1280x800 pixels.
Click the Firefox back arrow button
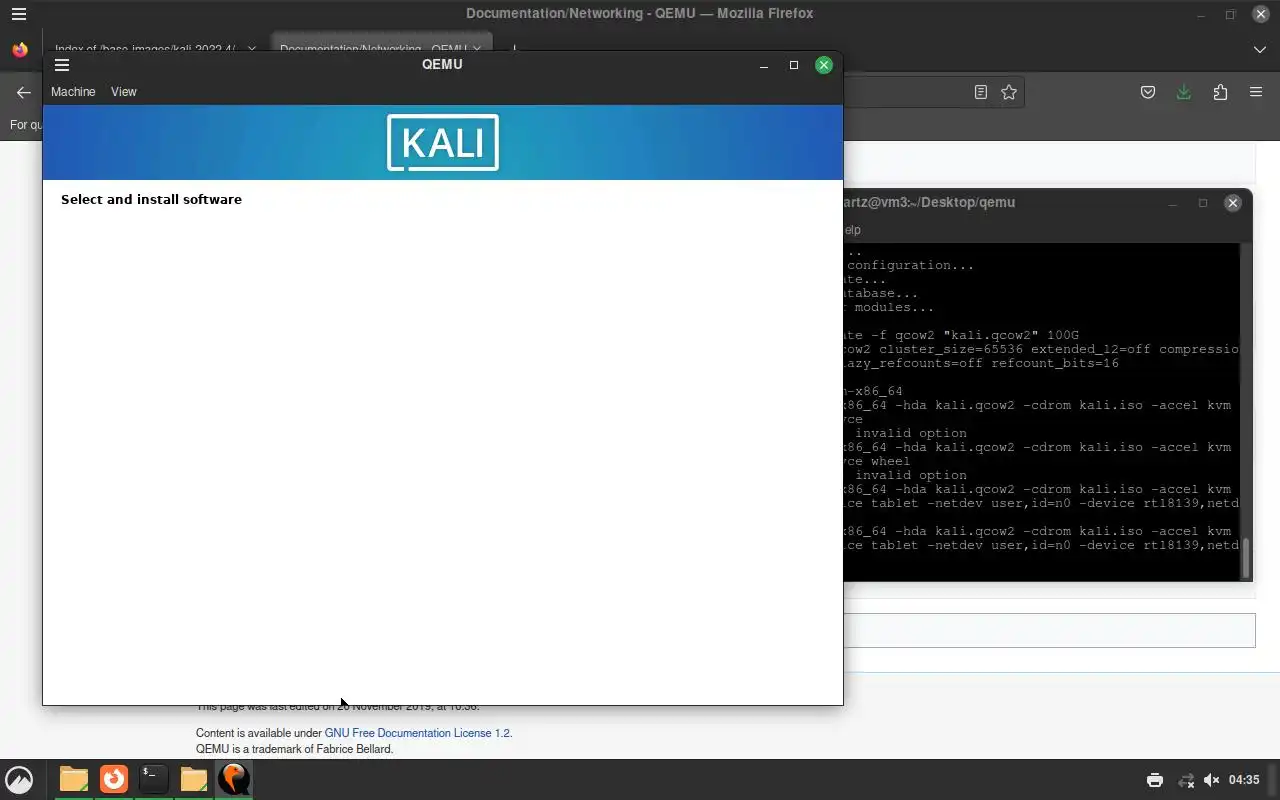tap(24, 92)
